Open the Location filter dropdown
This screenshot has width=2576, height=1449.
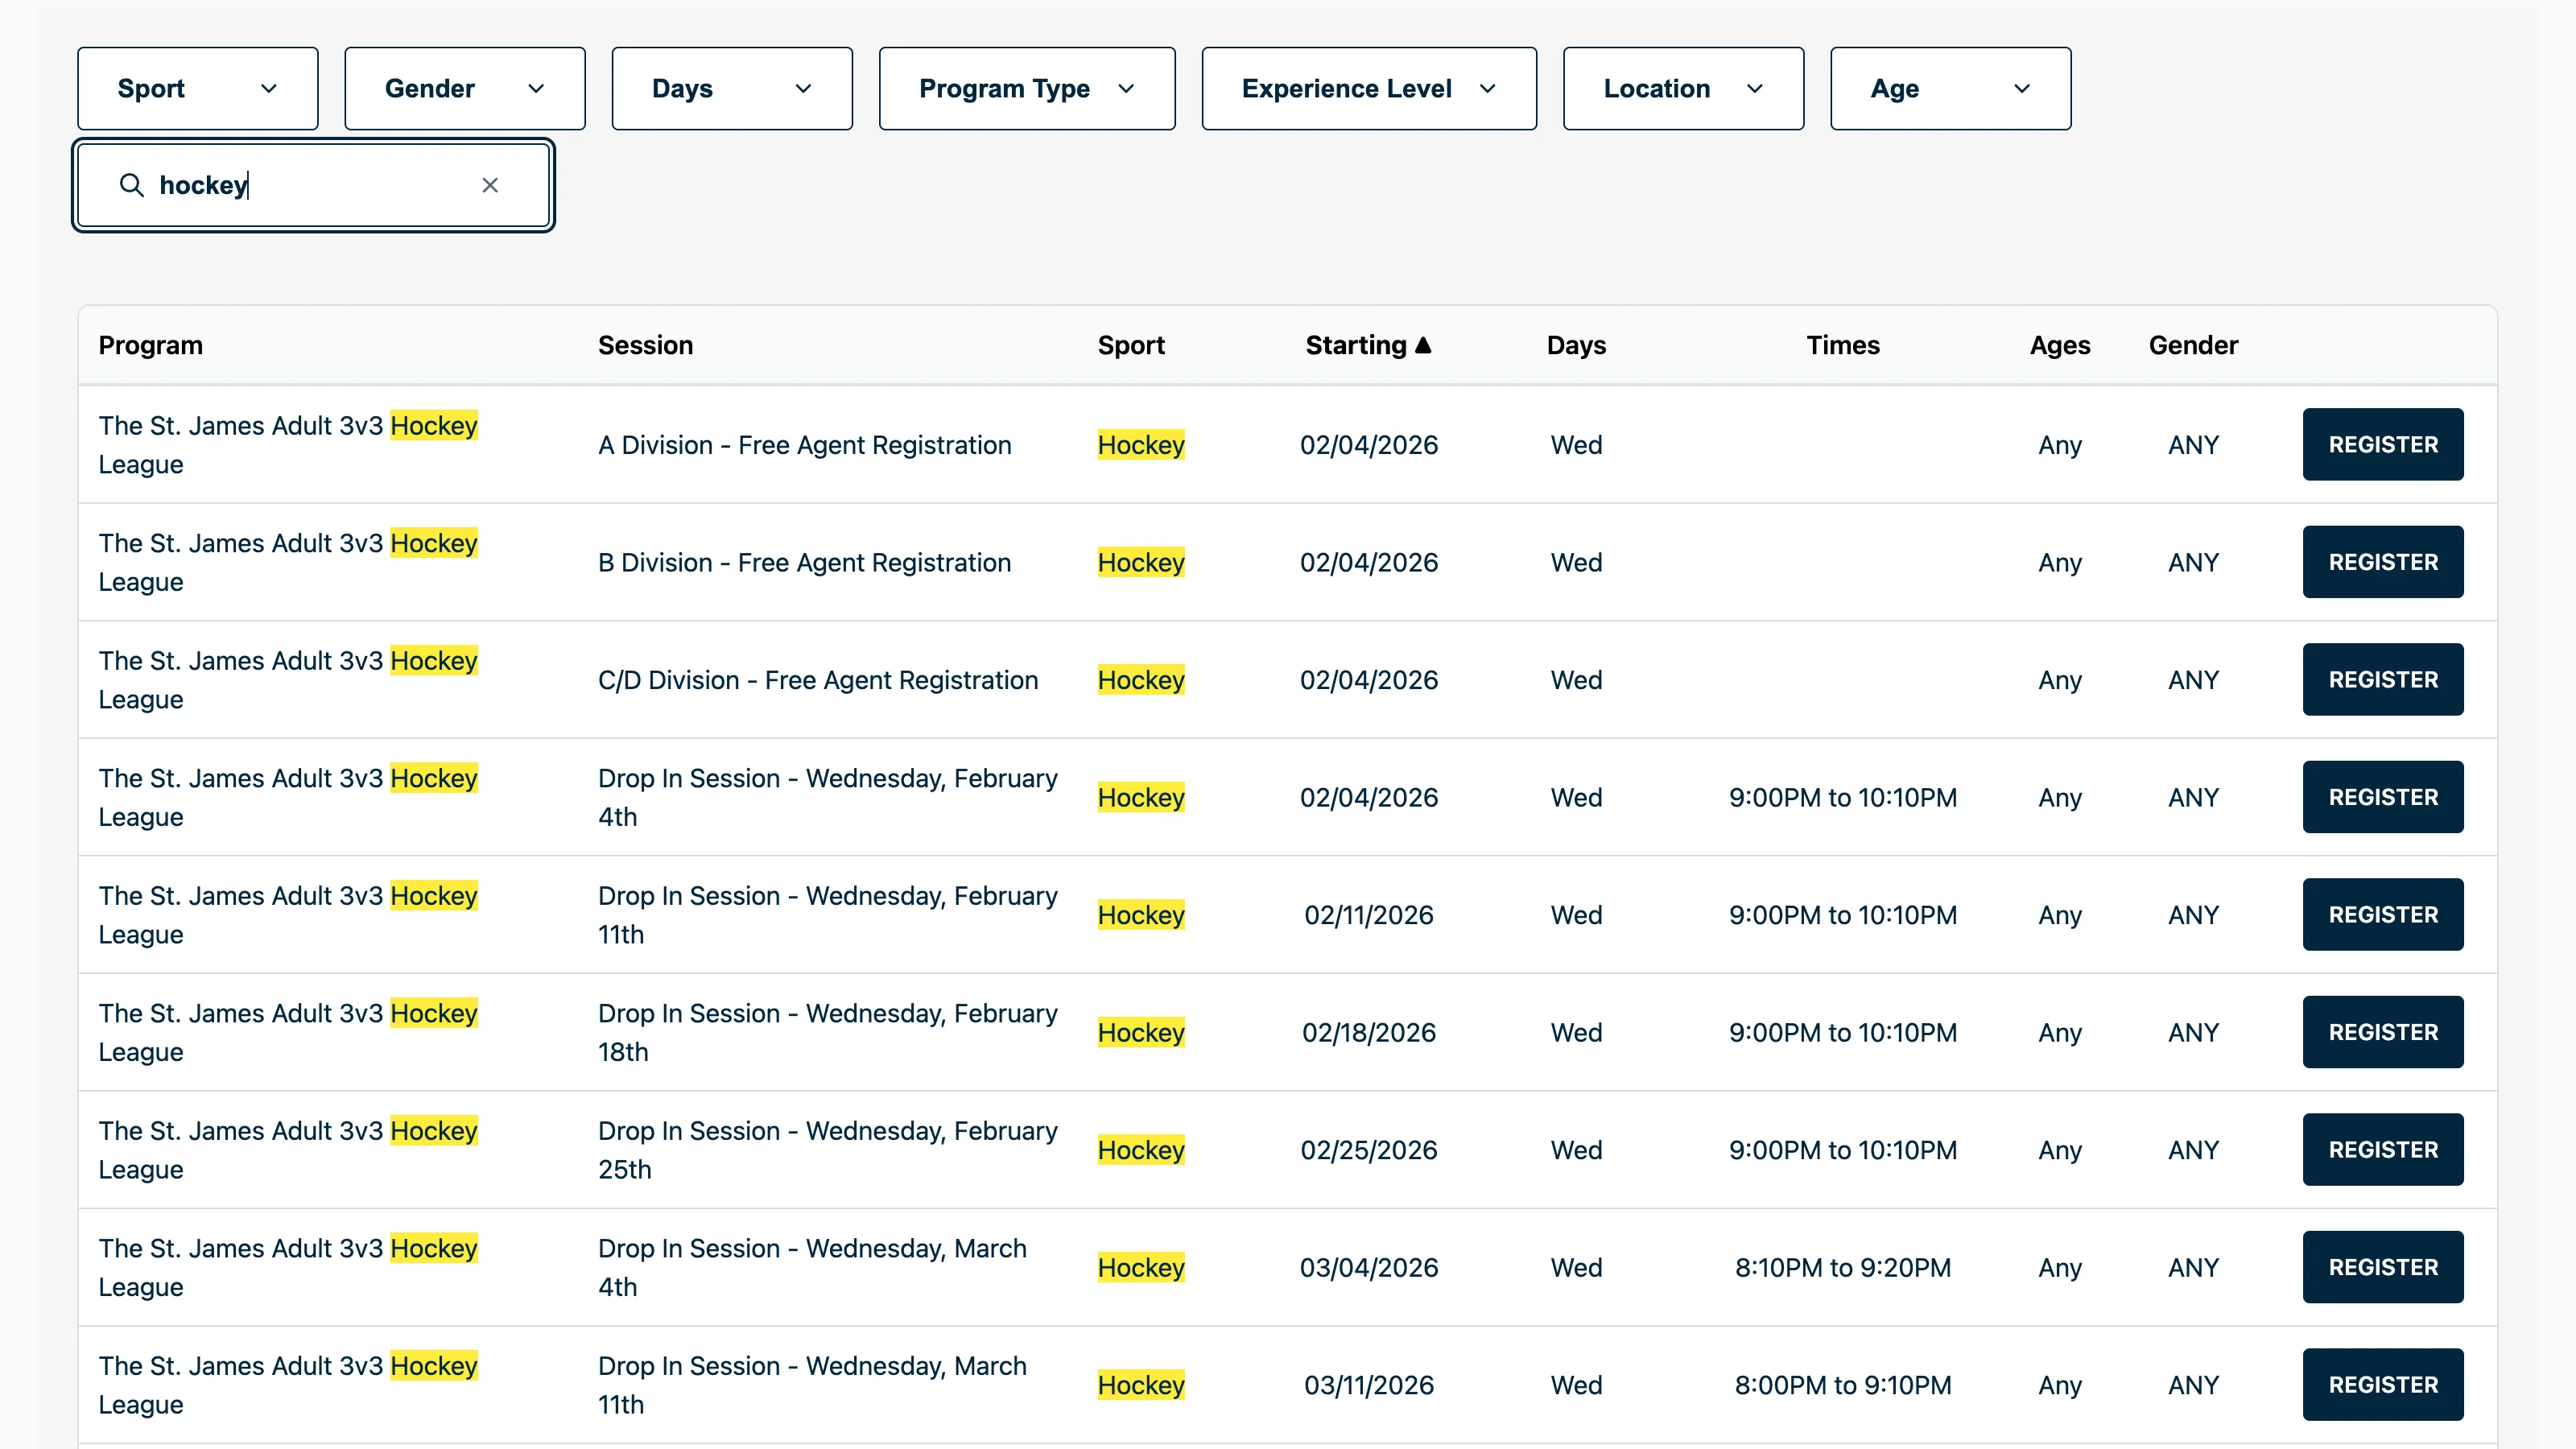1683,88
